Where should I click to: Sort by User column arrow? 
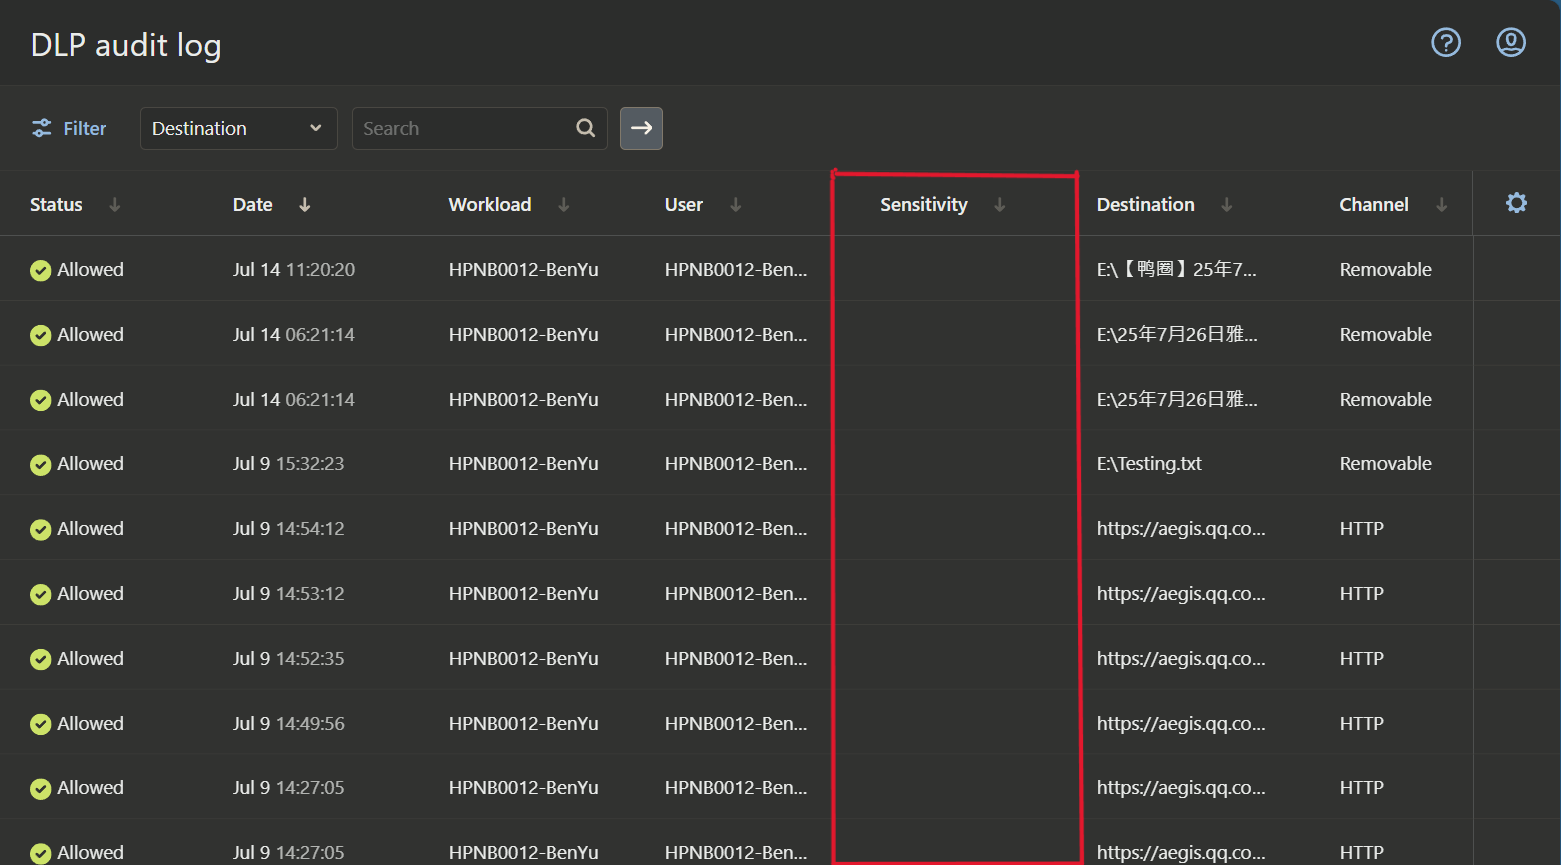point(736,205)
